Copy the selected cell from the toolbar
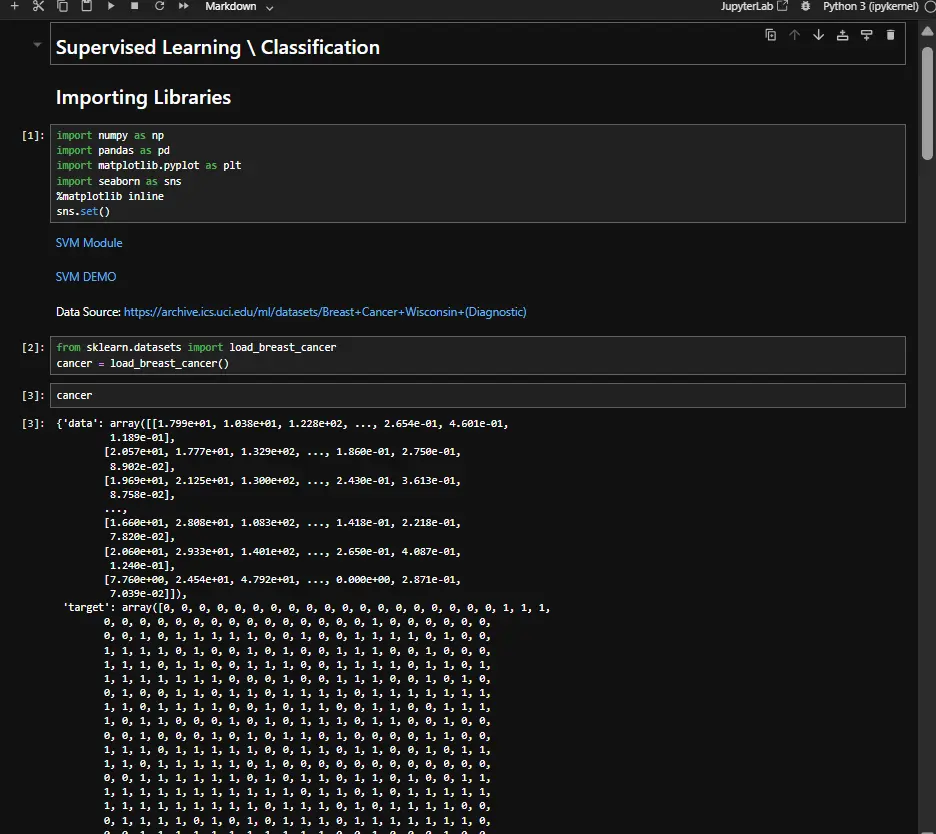 coord(62,6)
